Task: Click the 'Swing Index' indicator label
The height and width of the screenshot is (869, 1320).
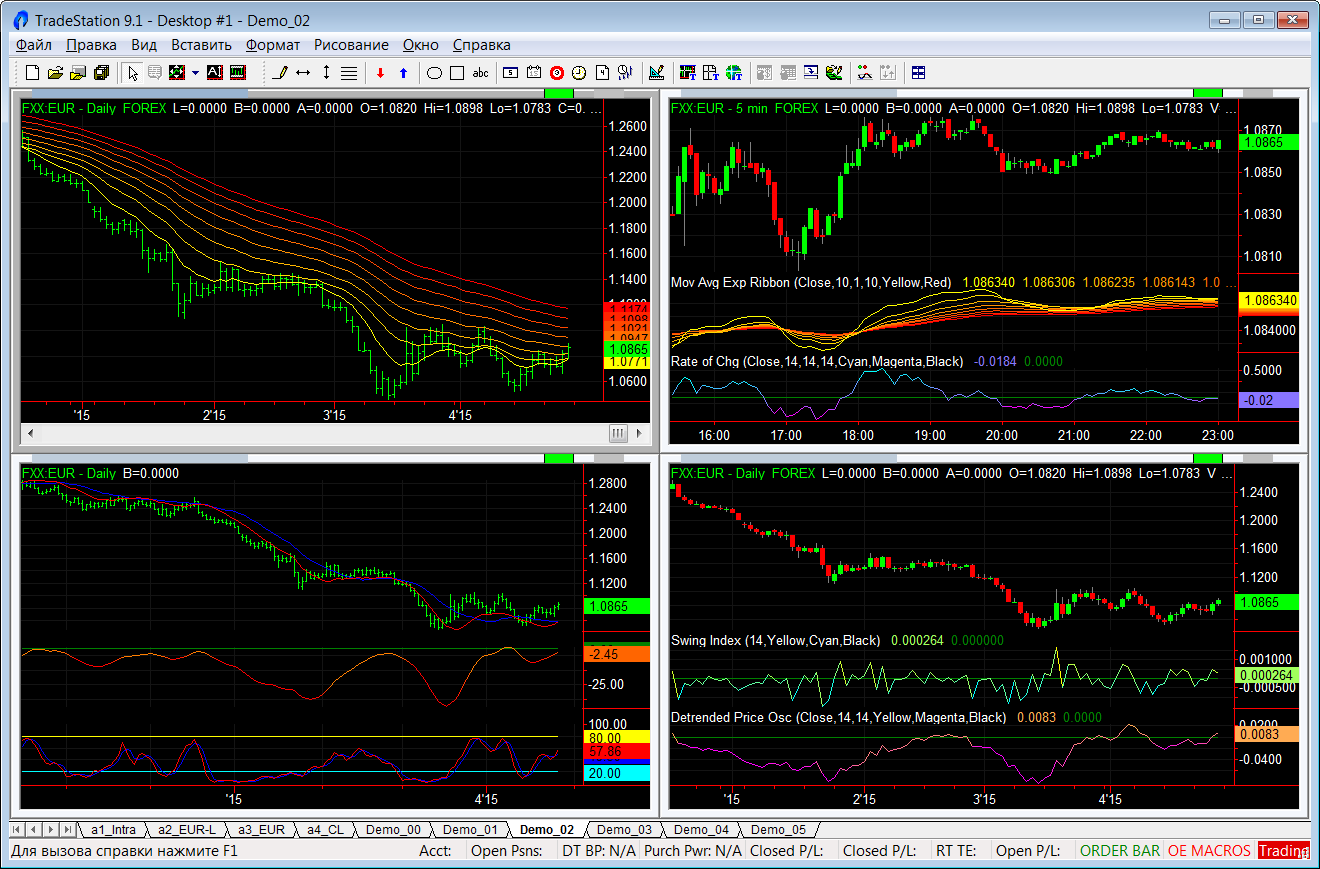Action: pos(776,640)
